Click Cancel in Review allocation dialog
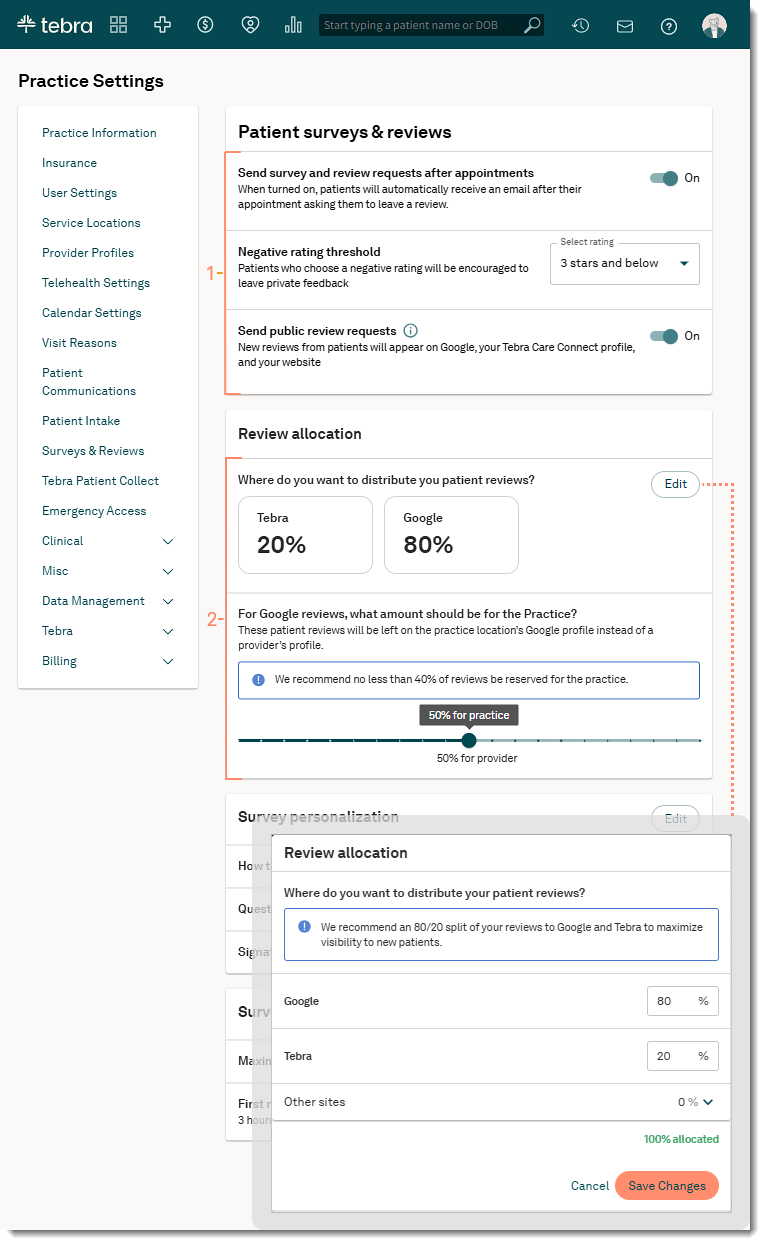Screen dimensions: 765x1245 point(590,1186)
